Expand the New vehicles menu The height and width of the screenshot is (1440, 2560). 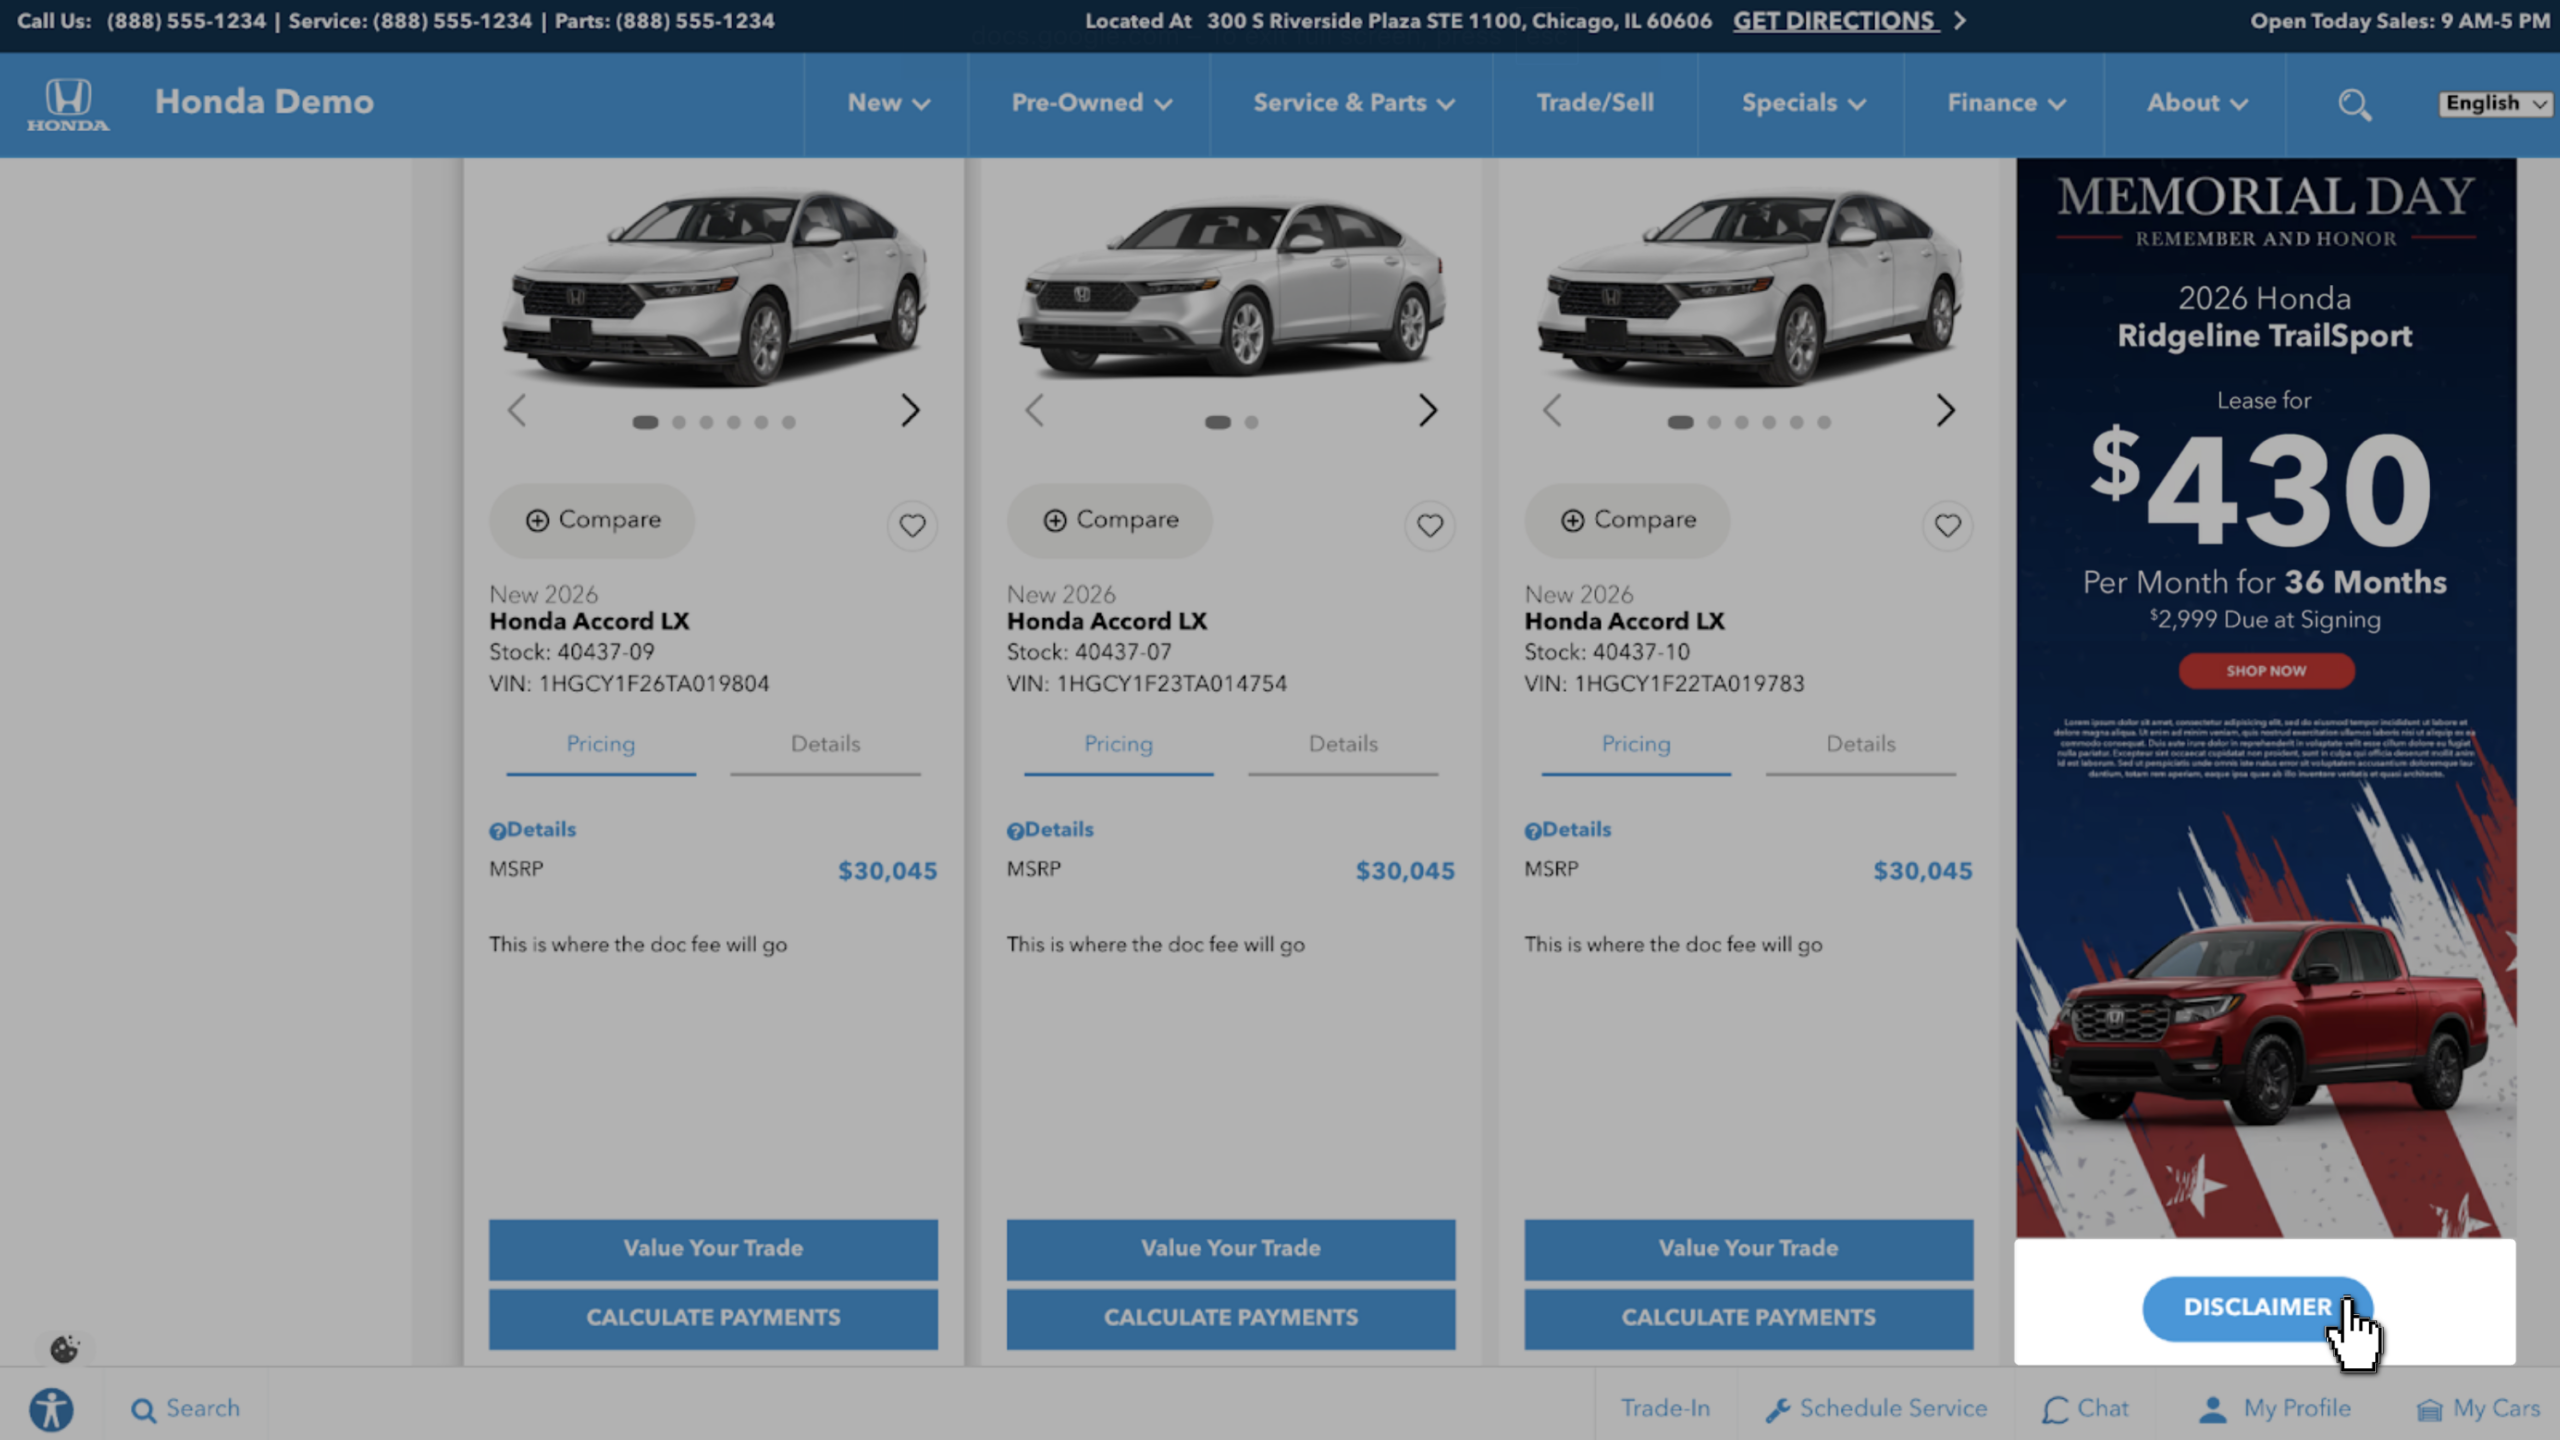(x=888, y=103)
